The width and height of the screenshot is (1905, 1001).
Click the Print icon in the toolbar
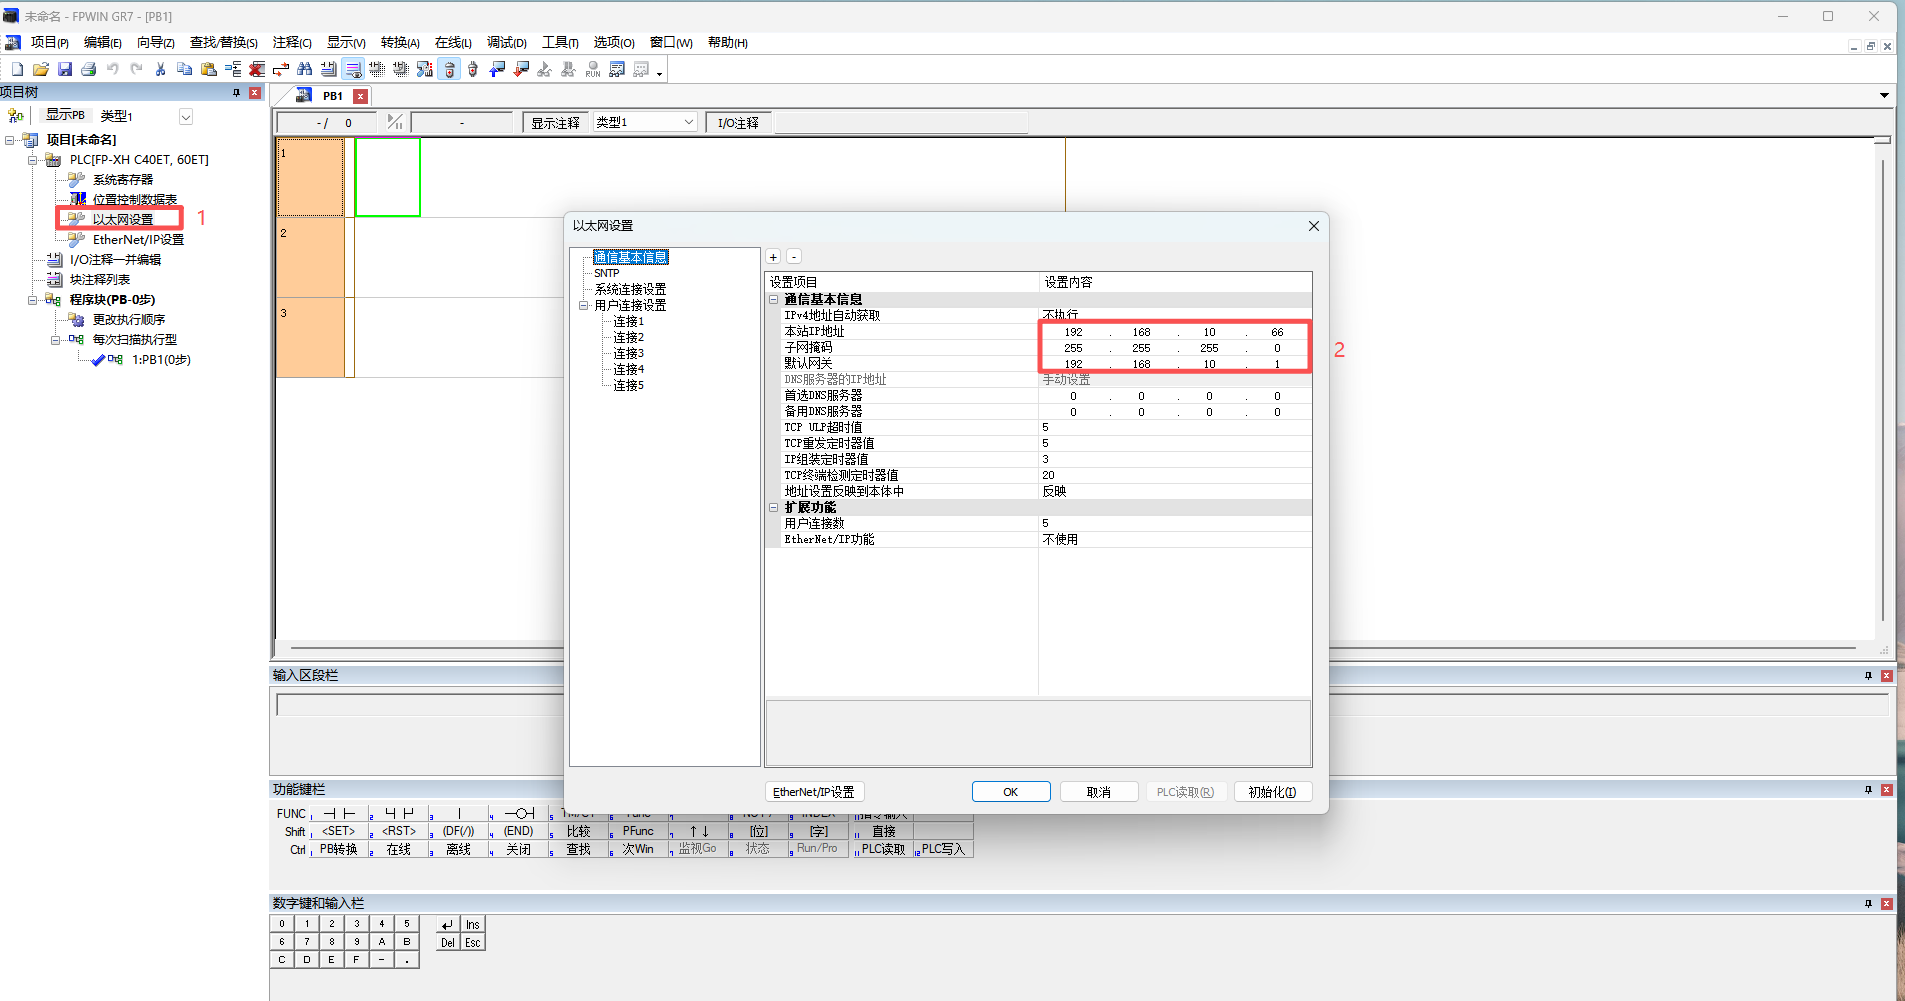tap(89, 69)
